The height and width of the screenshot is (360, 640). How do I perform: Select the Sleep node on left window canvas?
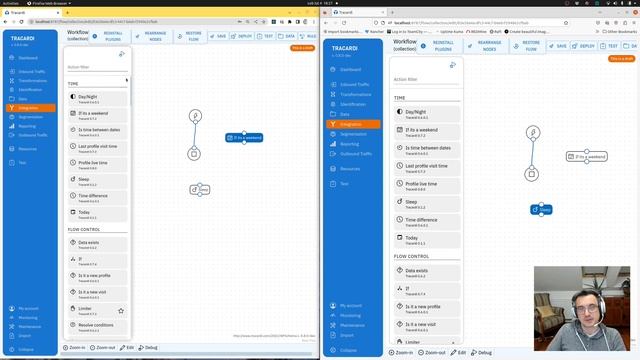200,189
